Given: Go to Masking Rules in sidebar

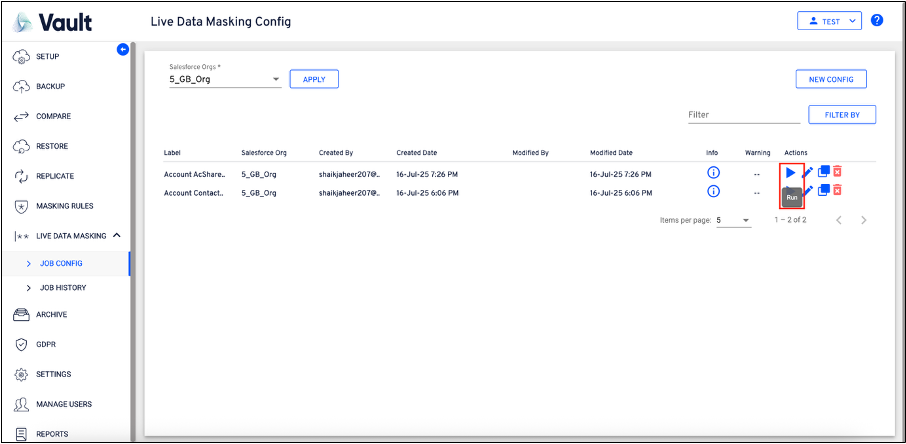Looking at the screenshot, I should click(x=64, y=206).
